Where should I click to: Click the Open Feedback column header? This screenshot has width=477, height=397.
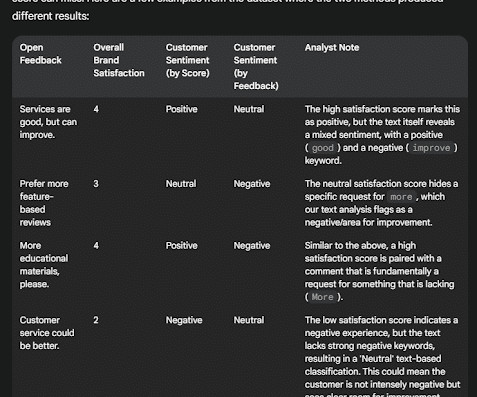pos(41,54)
